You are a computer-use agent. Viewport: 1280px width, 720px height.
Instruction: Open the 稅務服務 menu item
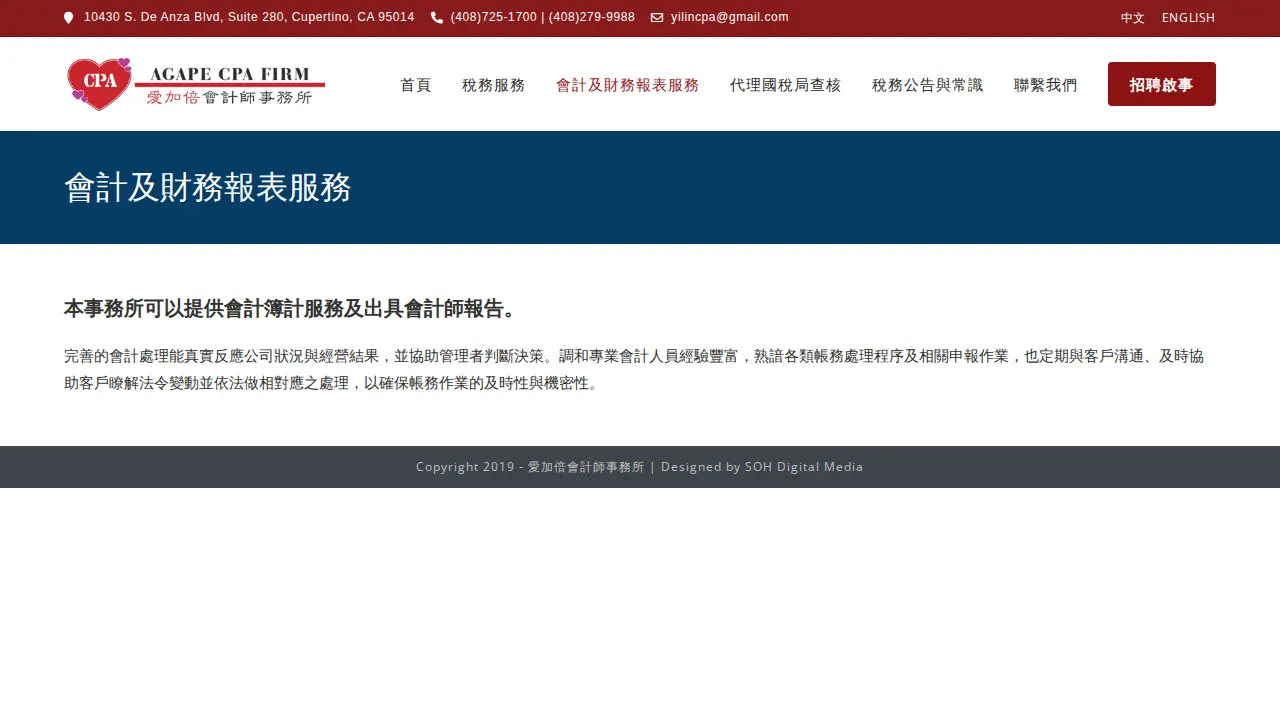[494, 85]
